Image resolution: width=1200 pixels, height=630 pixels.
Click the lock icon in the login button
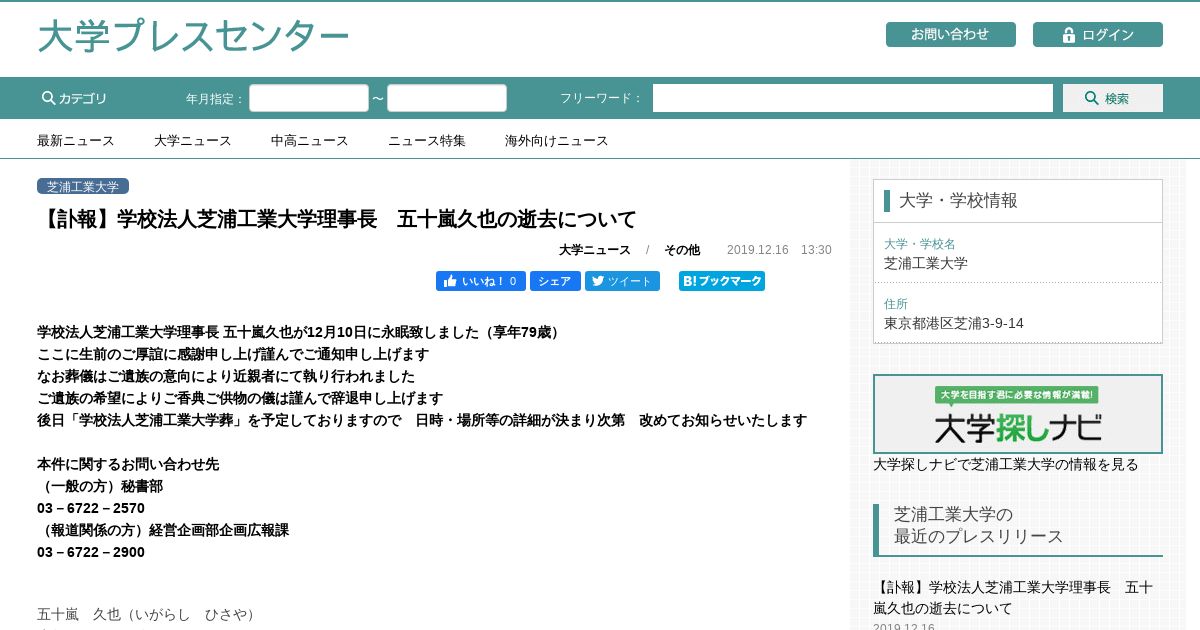1068,35
